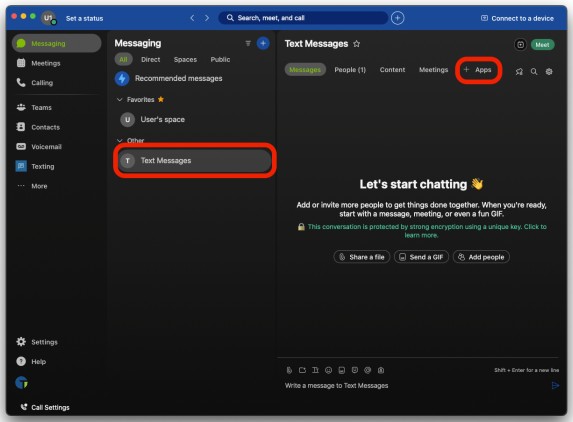Click the Add people button
Screen dimensions: 573x422
tap(481, 257)
